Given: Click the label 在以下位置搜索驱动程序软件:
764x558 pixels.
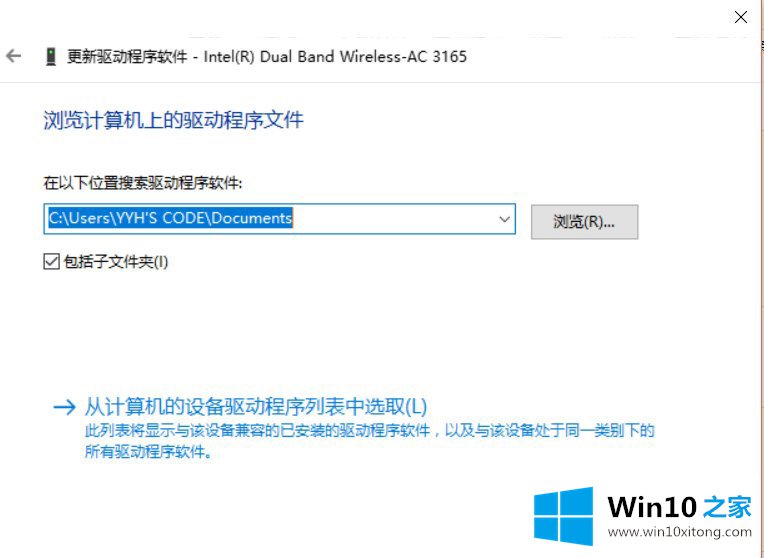Looking at the screenshot, I should pyautogui.click(x=143, y=183).
